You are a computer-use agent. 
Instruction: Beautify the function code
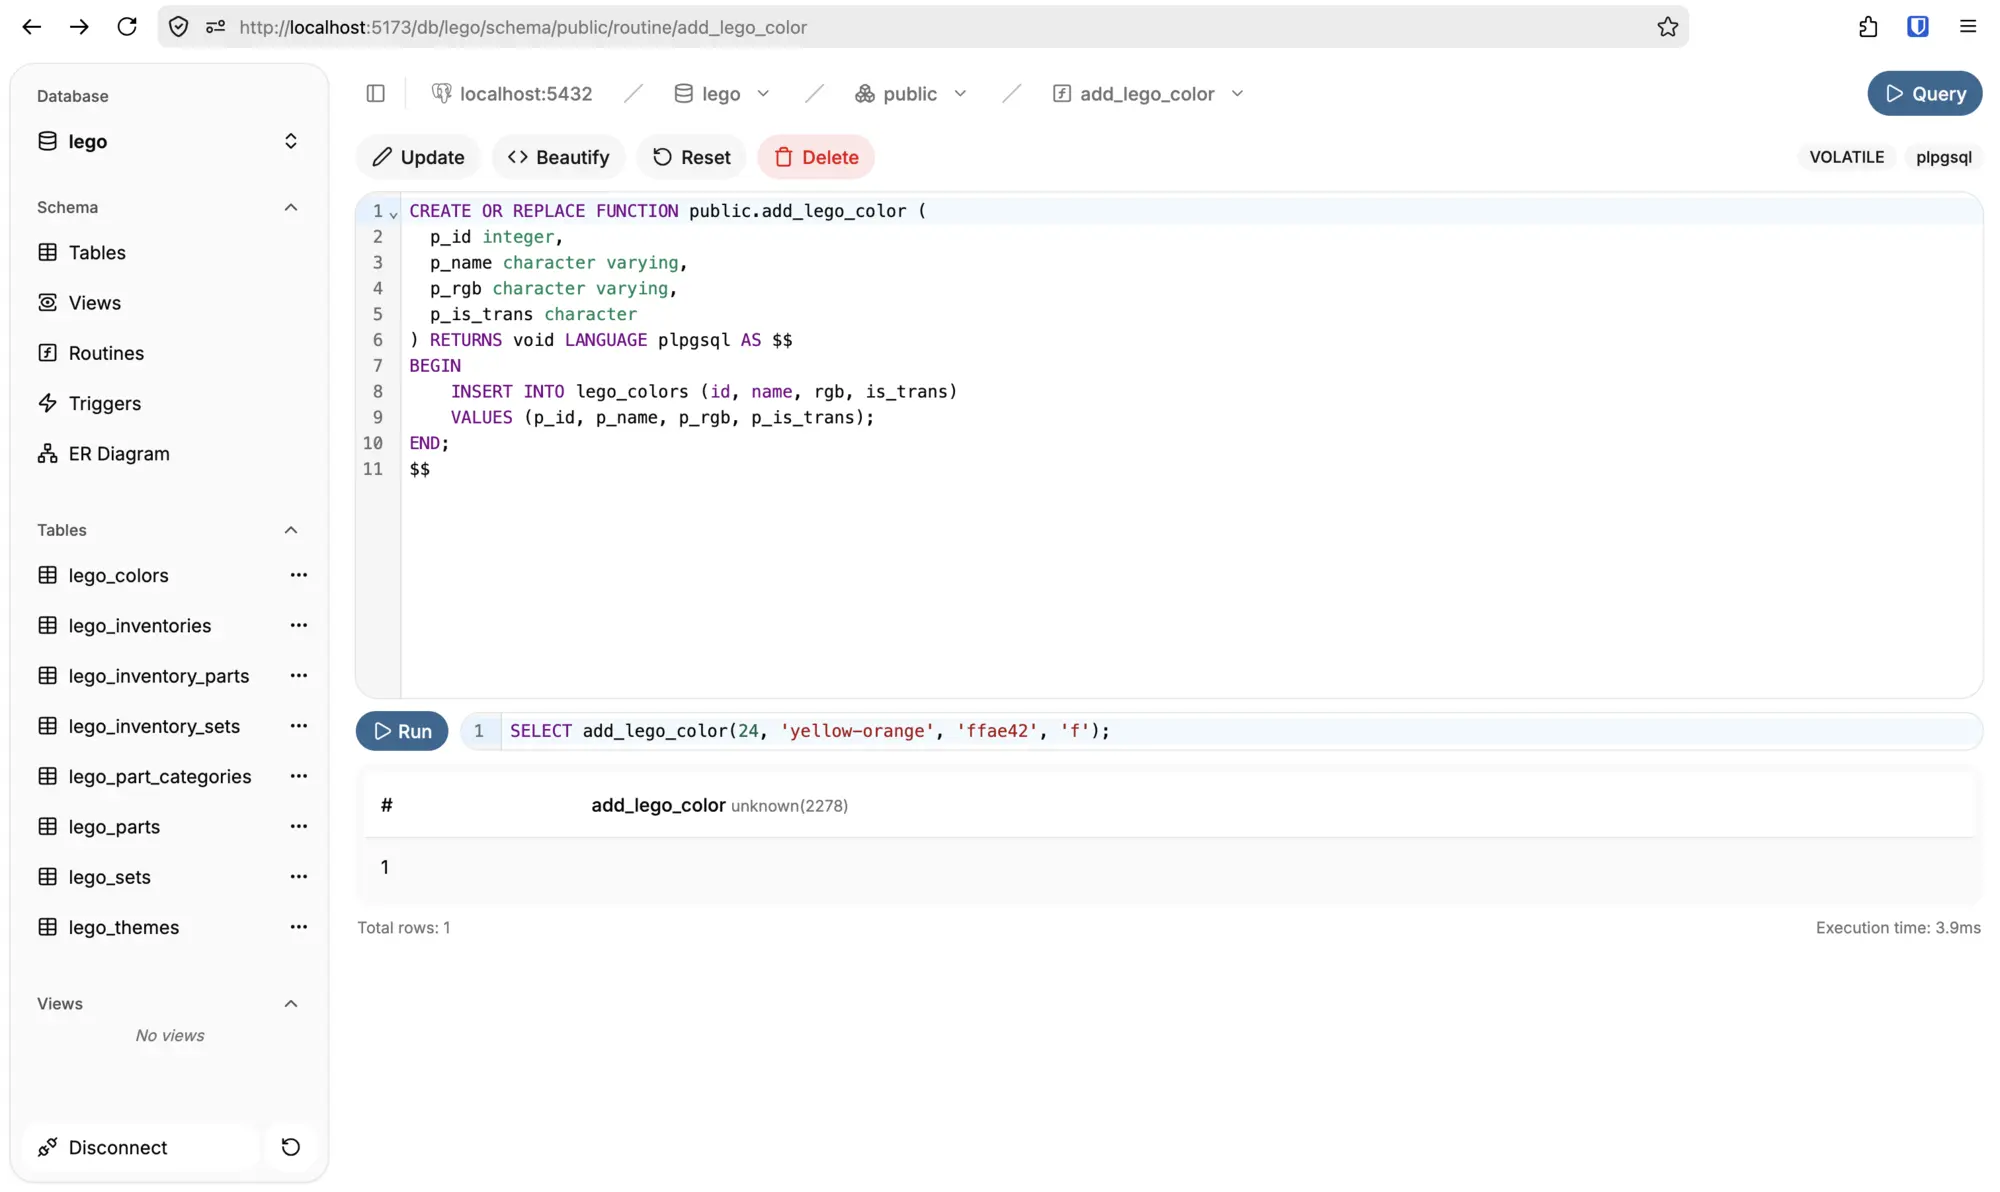tap(558, 157)
